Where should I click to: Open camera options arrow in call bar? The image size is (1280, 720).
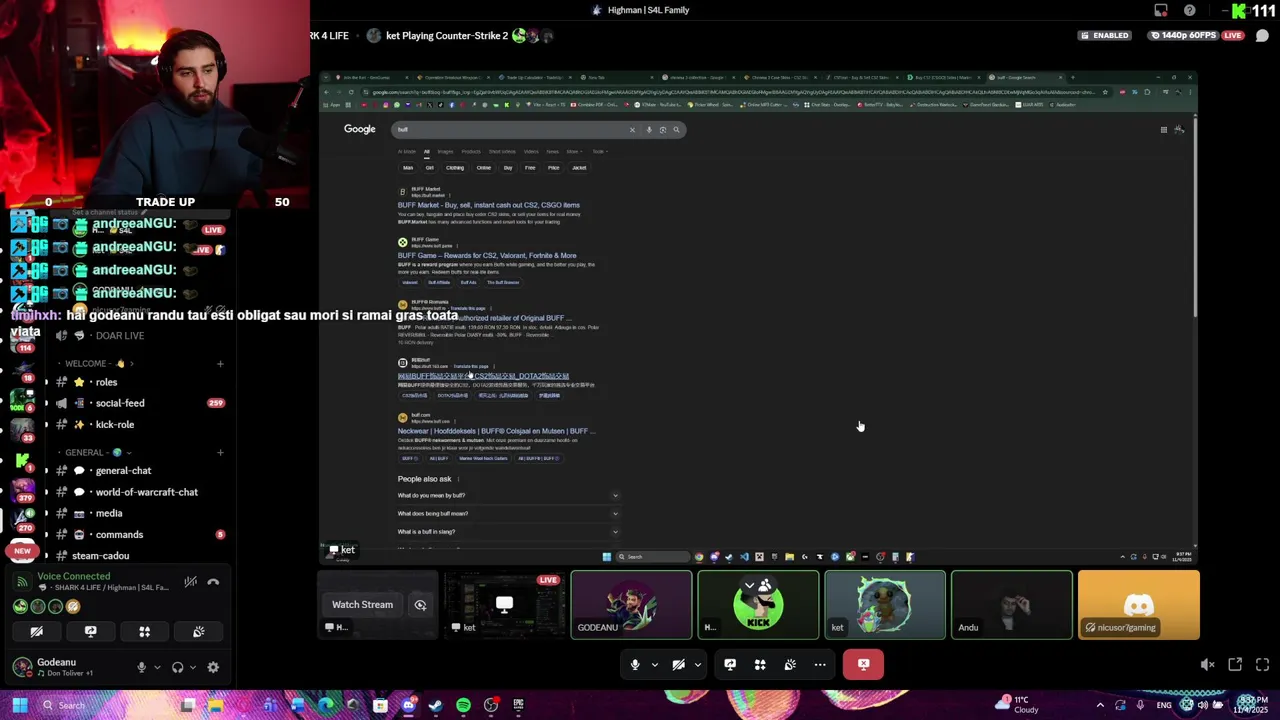(698, 664)
